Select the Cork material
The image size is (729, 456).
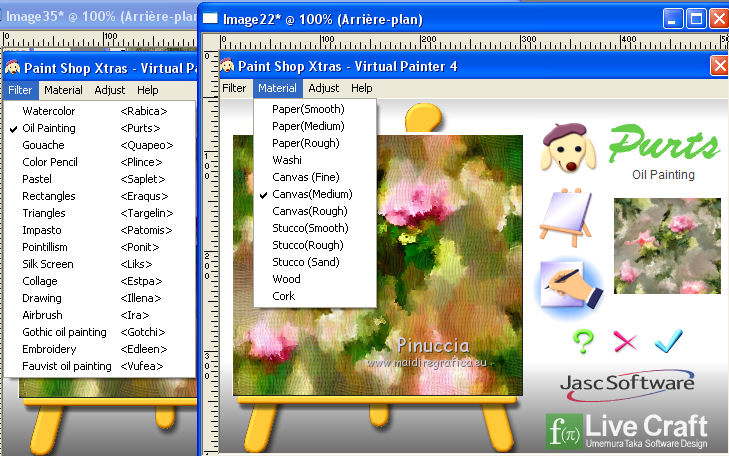tap(315, 296)
